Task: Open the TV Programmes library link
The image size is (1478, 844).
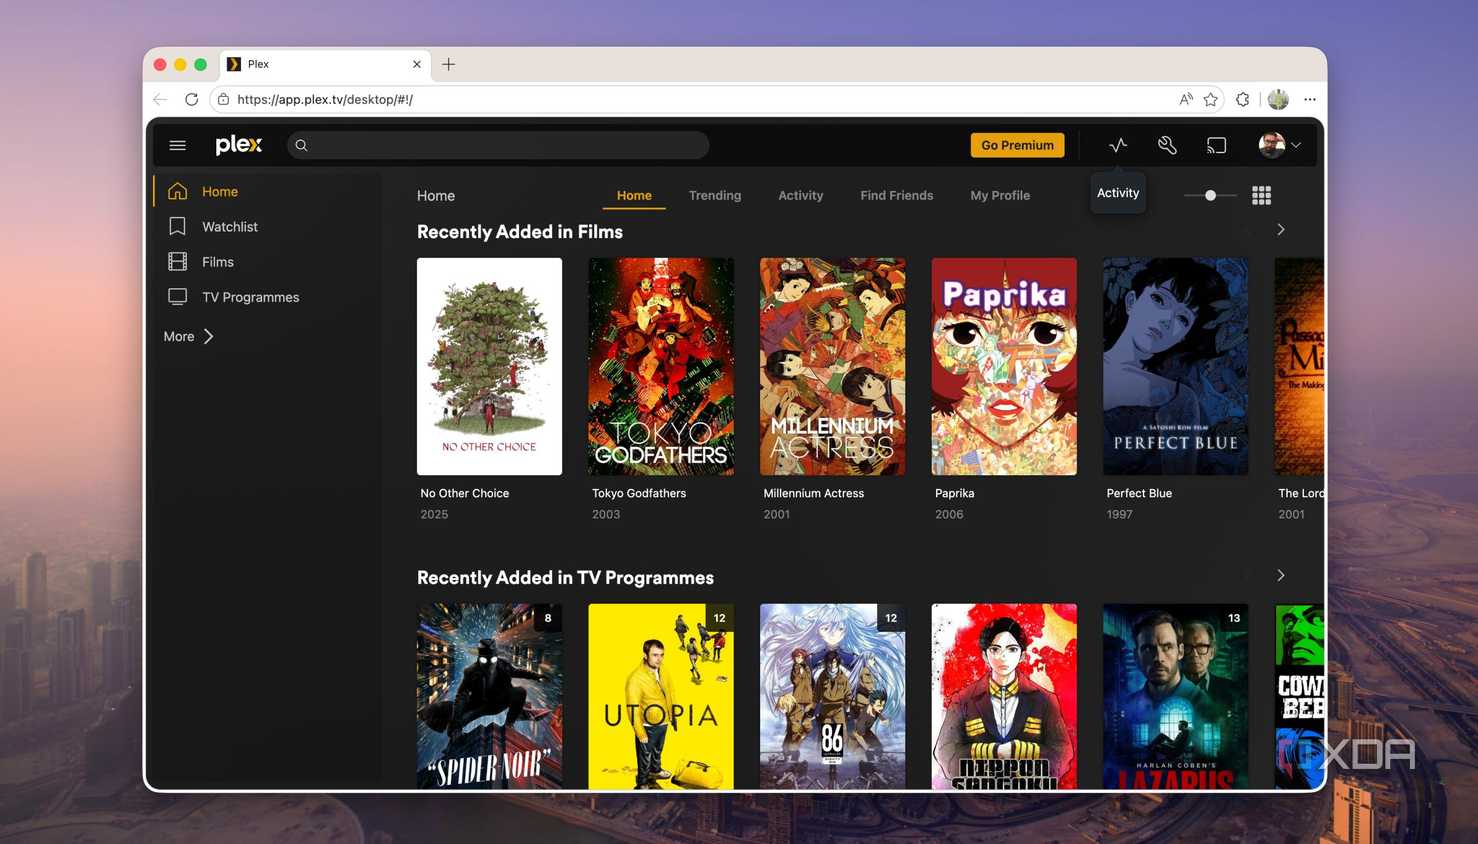Action: [251, 297]
